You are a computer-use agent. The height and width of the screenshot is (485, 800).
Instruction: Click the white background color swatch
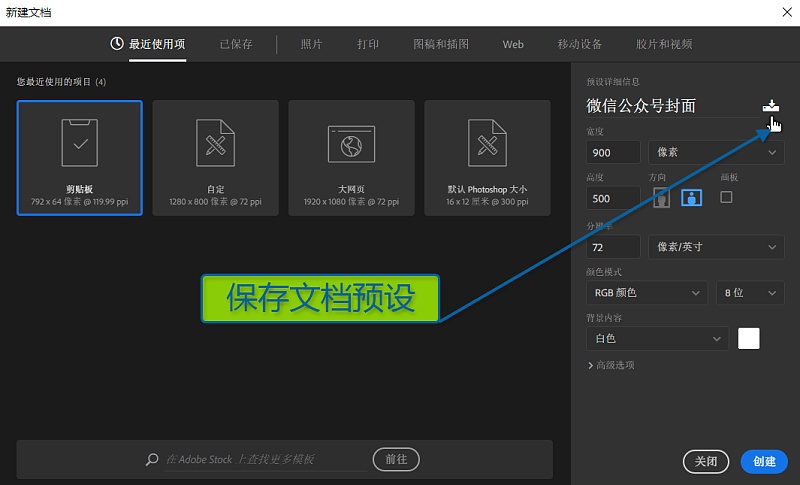(748, 339)
